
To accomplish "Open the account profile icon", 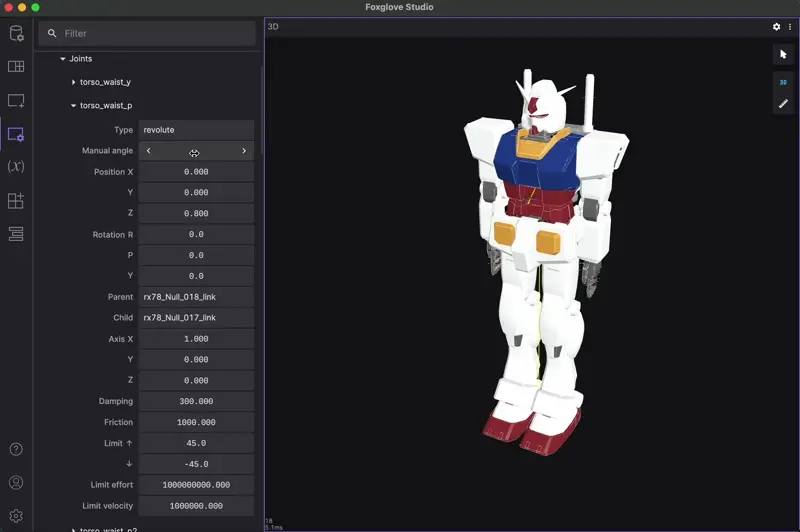I will click(16, 483).
